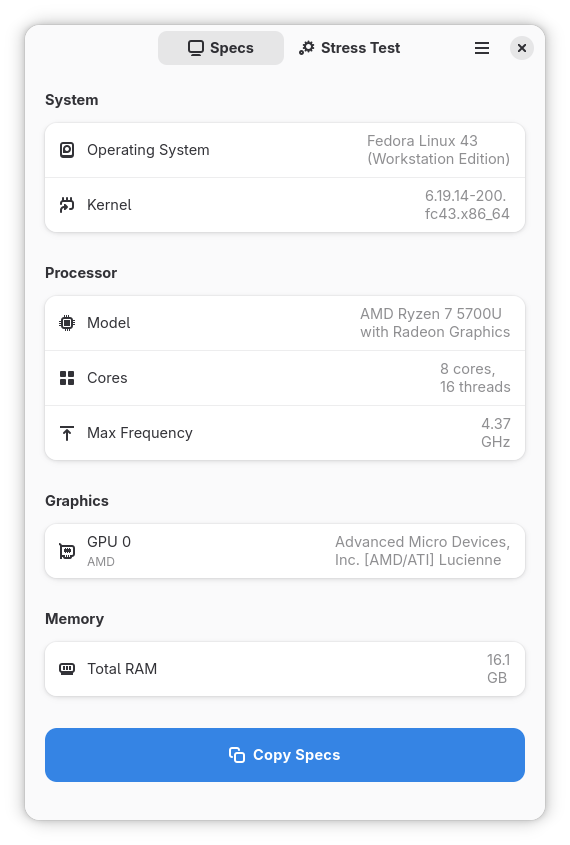Click the copy icon in Copy Specs button
570x845 pixels.
(x=237, y=754)
